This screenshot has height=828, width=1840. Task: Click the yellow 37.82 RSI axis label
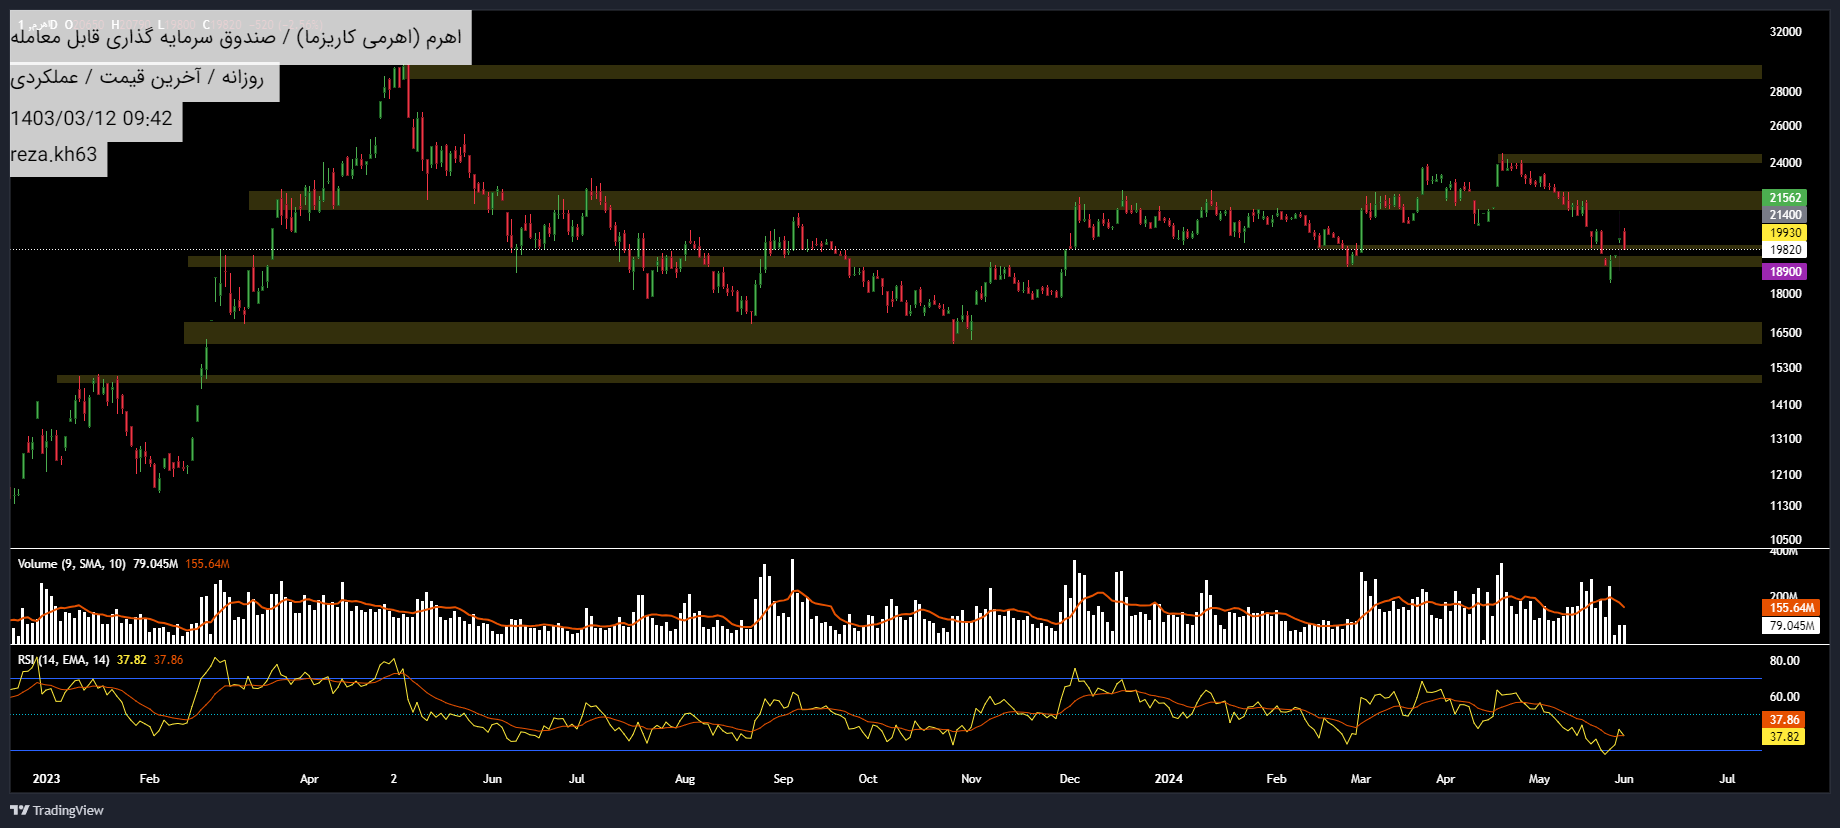pos(1784,737)
